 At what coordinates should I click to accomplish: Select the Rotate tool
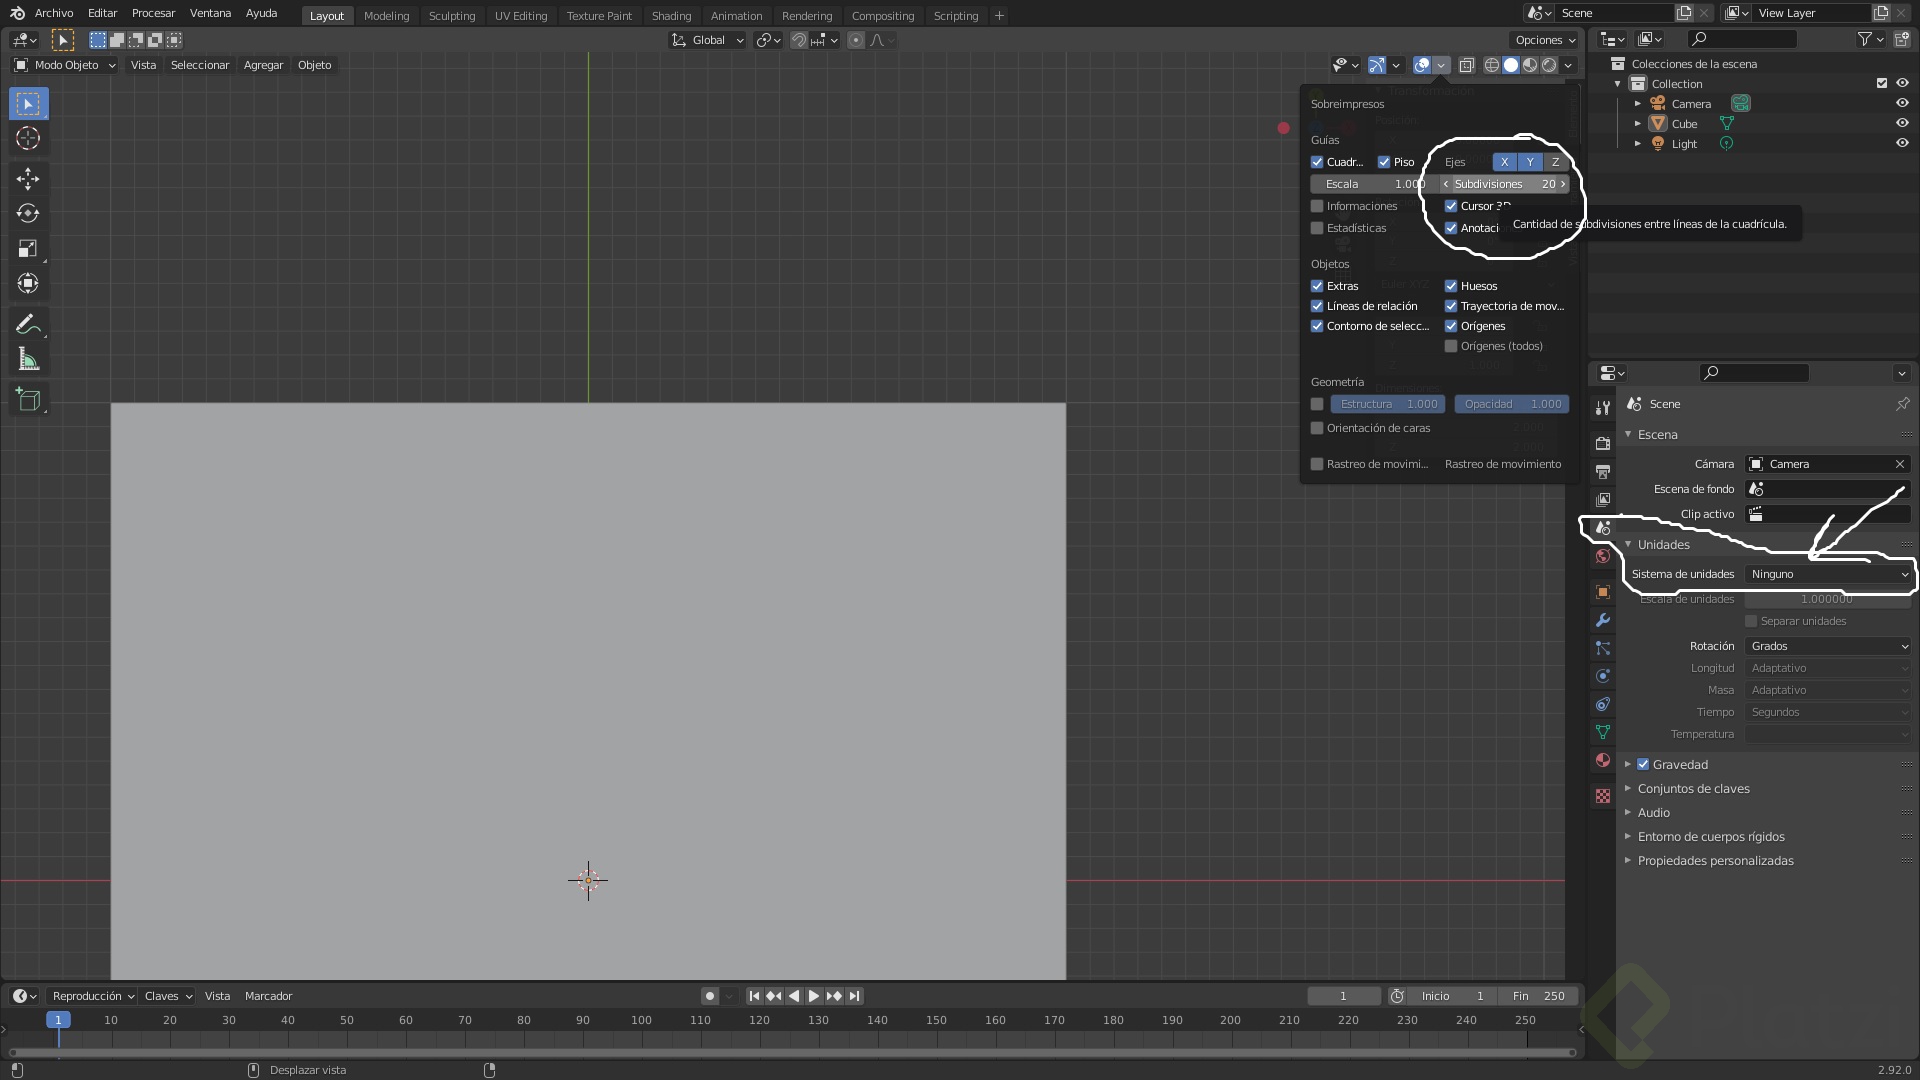[x=28, y=214]
